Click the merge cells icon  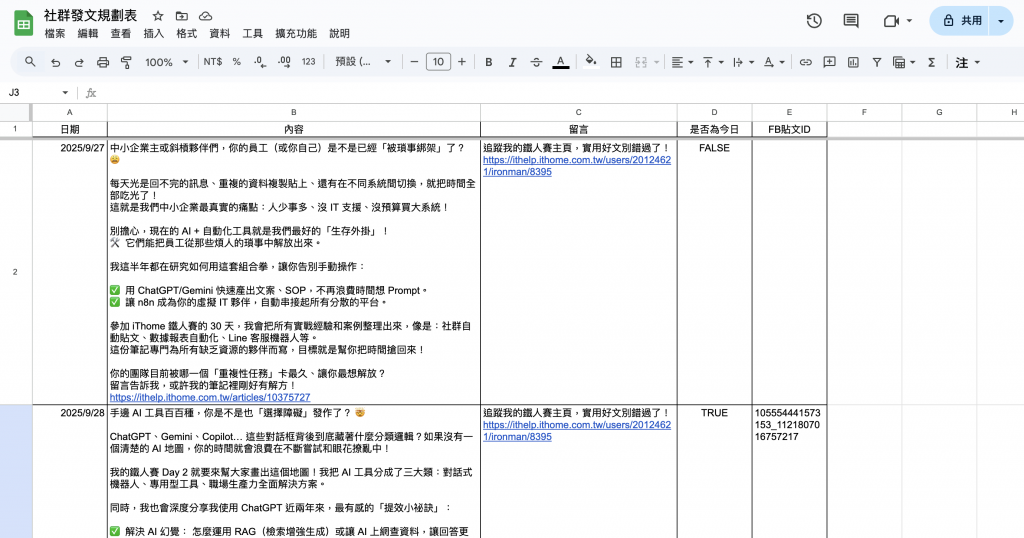tap(641, 62)
